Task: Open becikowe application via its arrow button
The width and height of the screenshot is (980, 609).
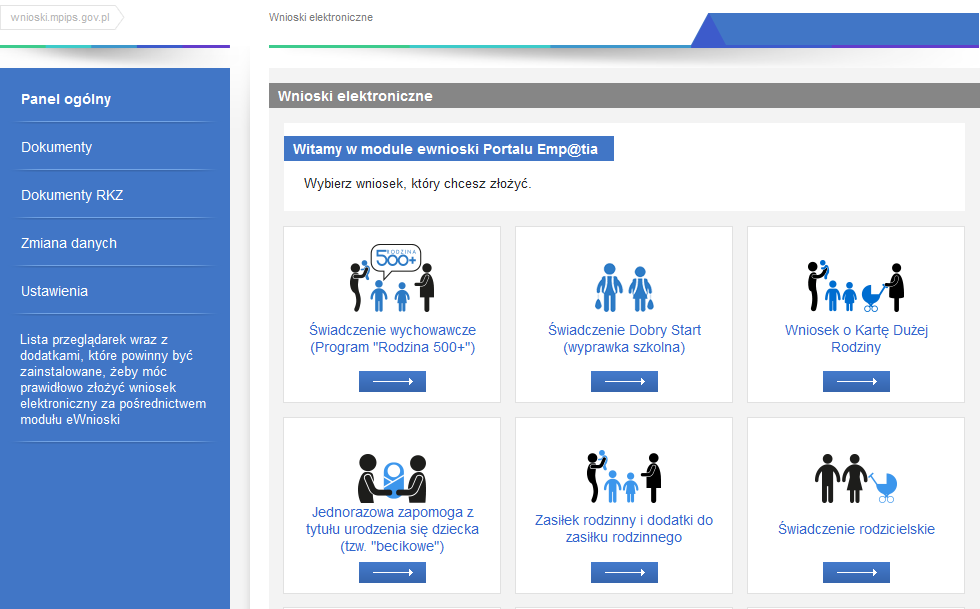Action: coord(392,572)
